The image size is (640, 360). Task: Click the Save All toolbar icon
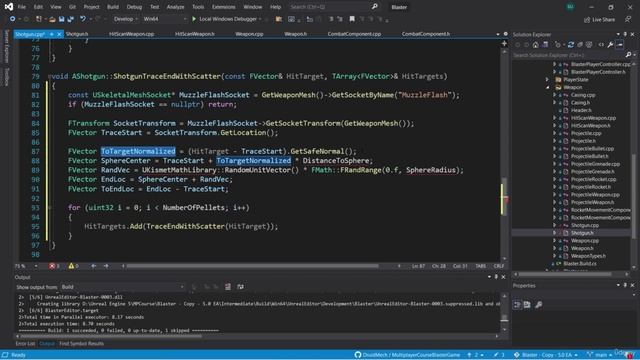71,19
